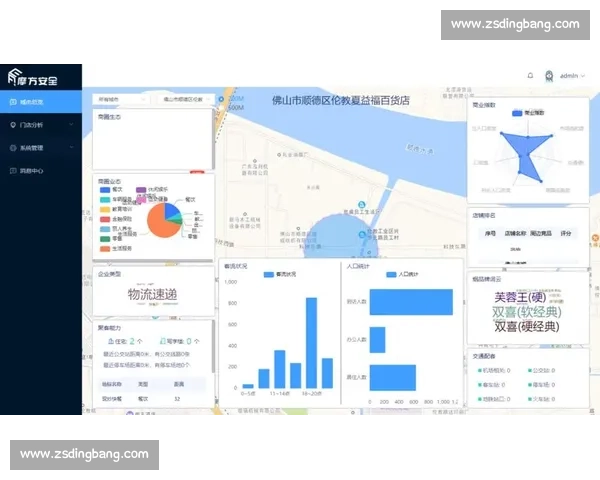
Task: Click the 双喜(硬经典) word cloud entry
Action: pos(527,327)
